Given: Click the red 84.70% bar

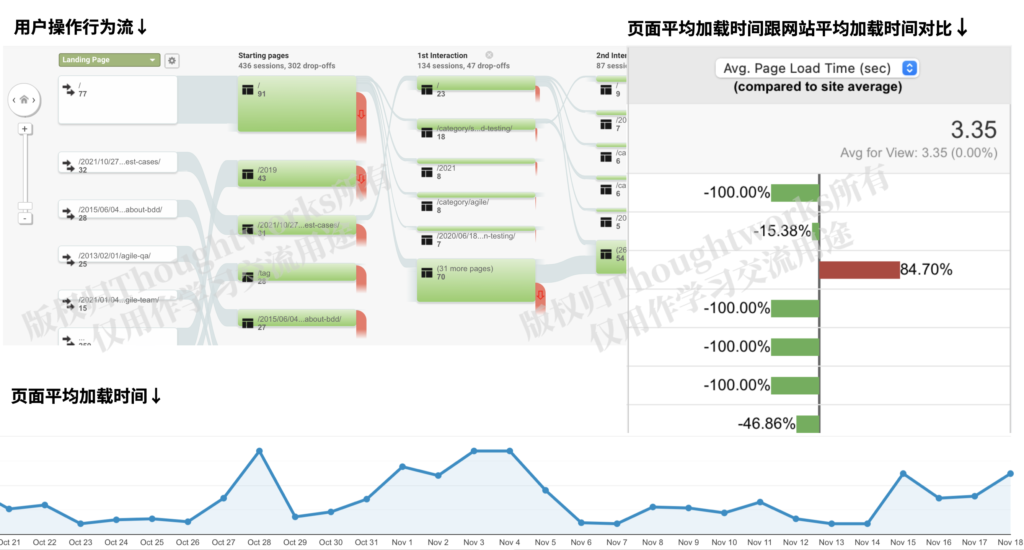Looking at the screenshot, I should tap(859, 270).
